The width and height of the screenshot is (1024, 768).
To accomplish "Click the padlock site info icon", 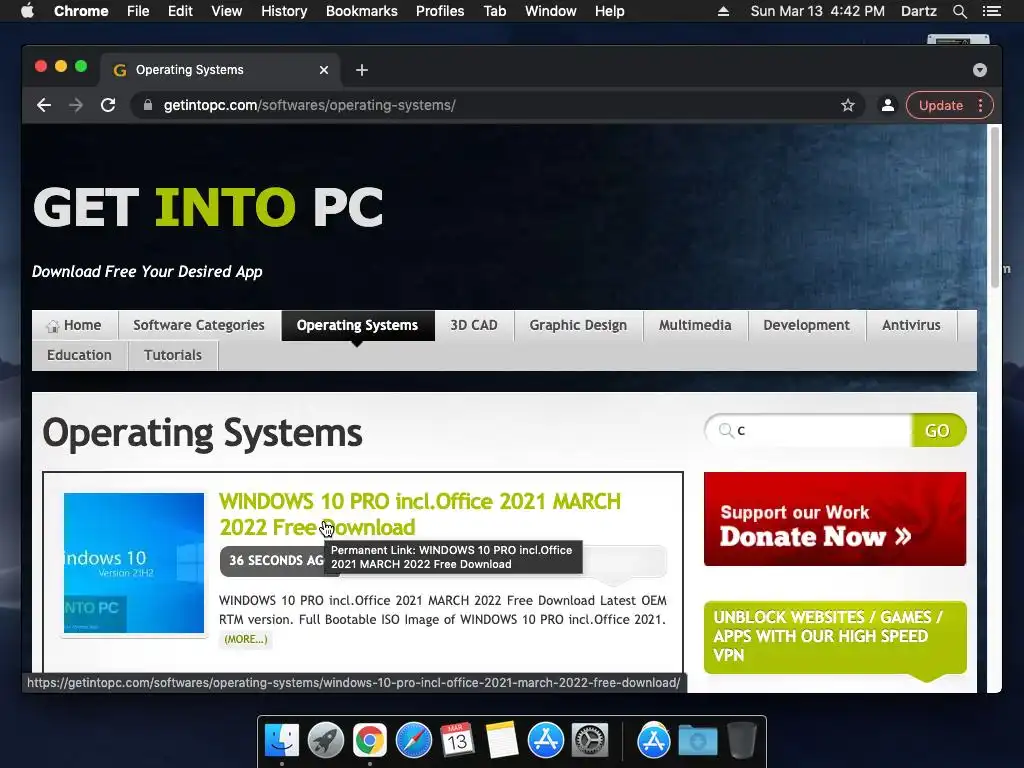I will [148, 105].
